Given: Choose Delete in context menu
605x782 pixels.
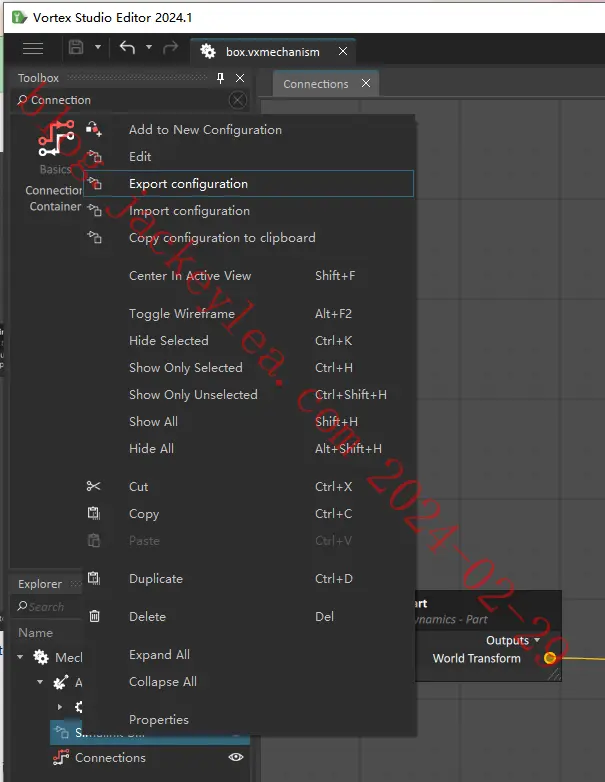Looking at the screenshot, I should coord(248,616).
